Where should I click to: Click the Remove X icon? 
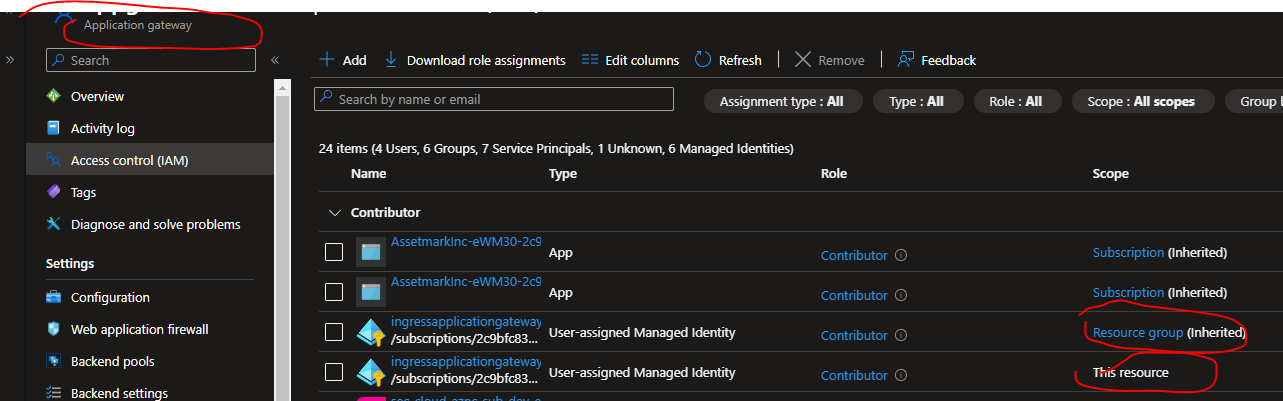tap(803, 60)
